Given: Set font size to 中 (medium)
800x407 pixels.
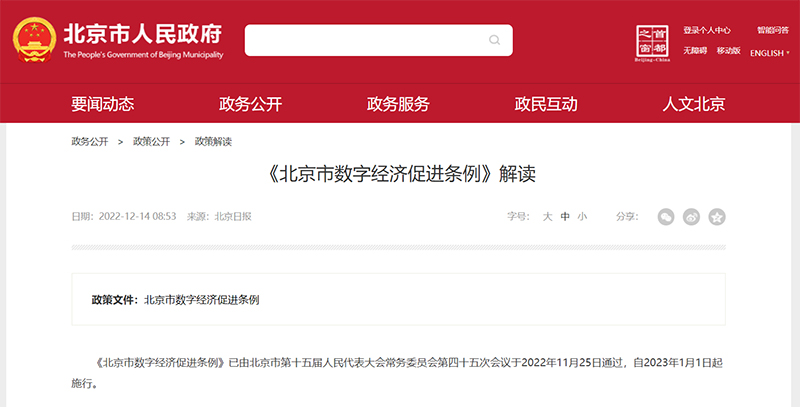Looking at the screenshot, I should coord(565,216).
